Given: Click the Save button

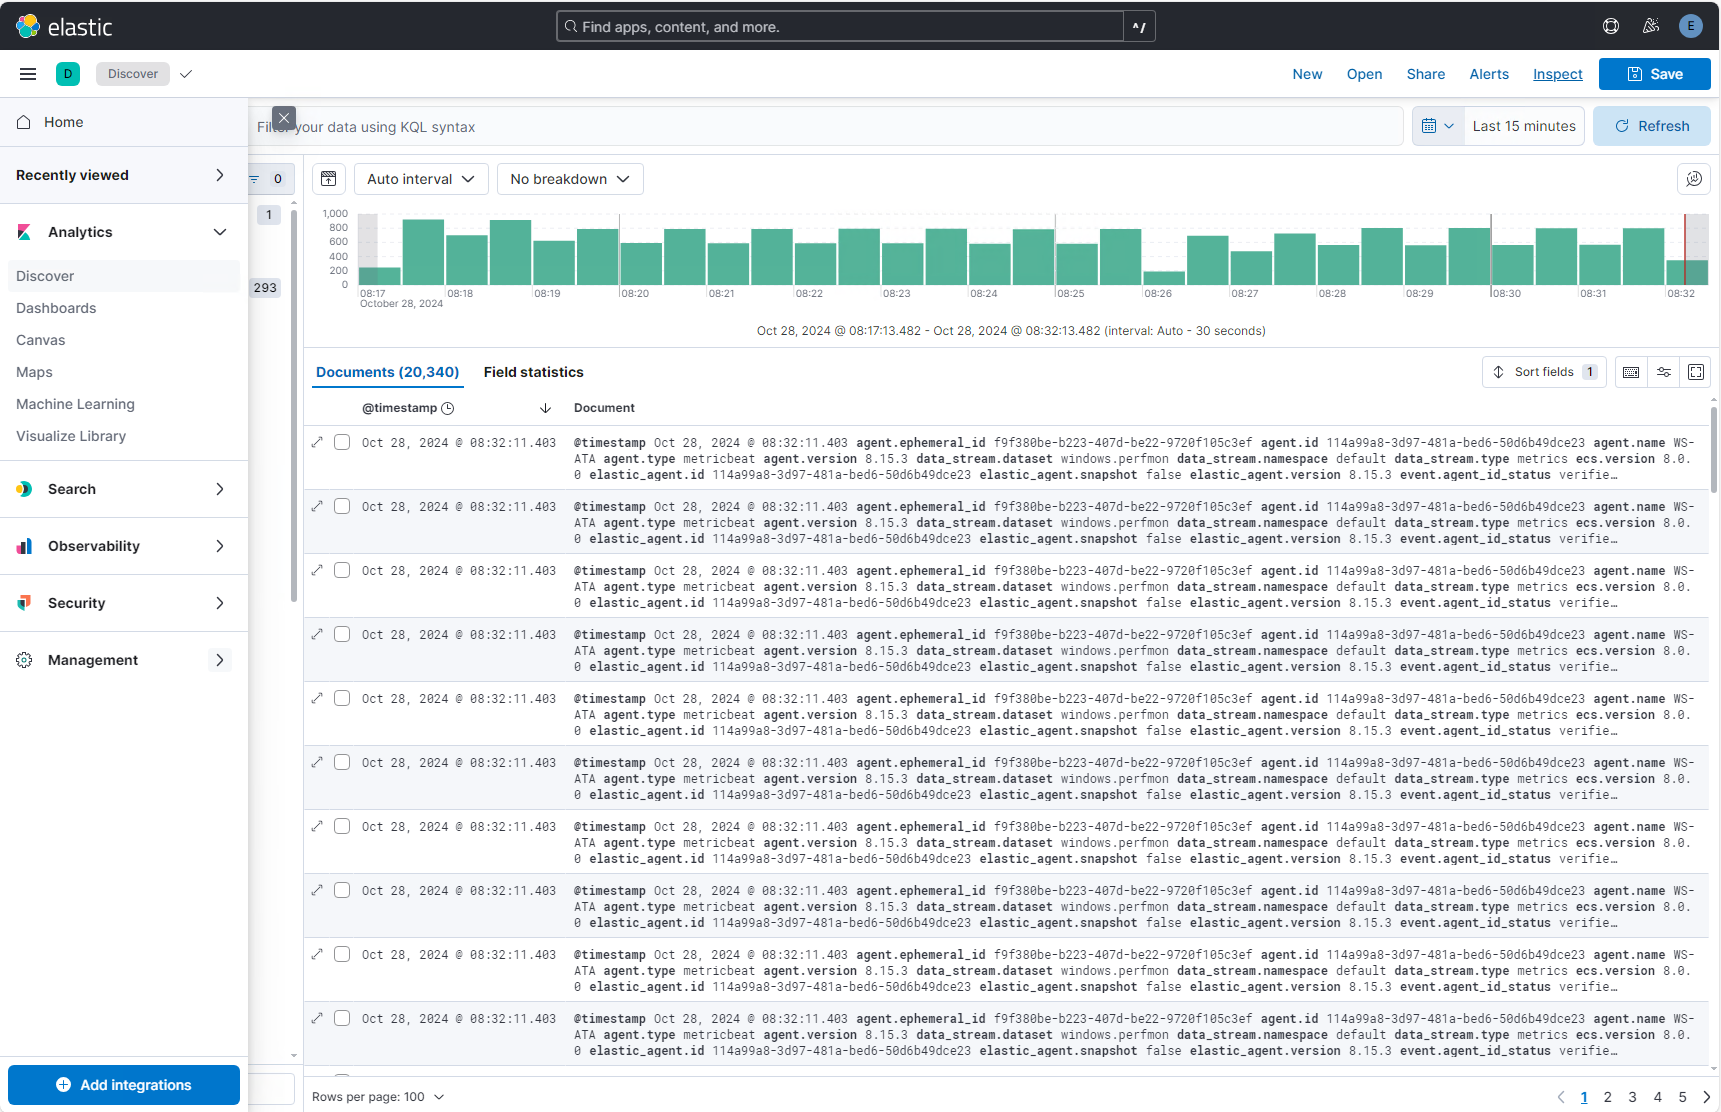Looking at the screenshot, I should [x=1654, y=74].
